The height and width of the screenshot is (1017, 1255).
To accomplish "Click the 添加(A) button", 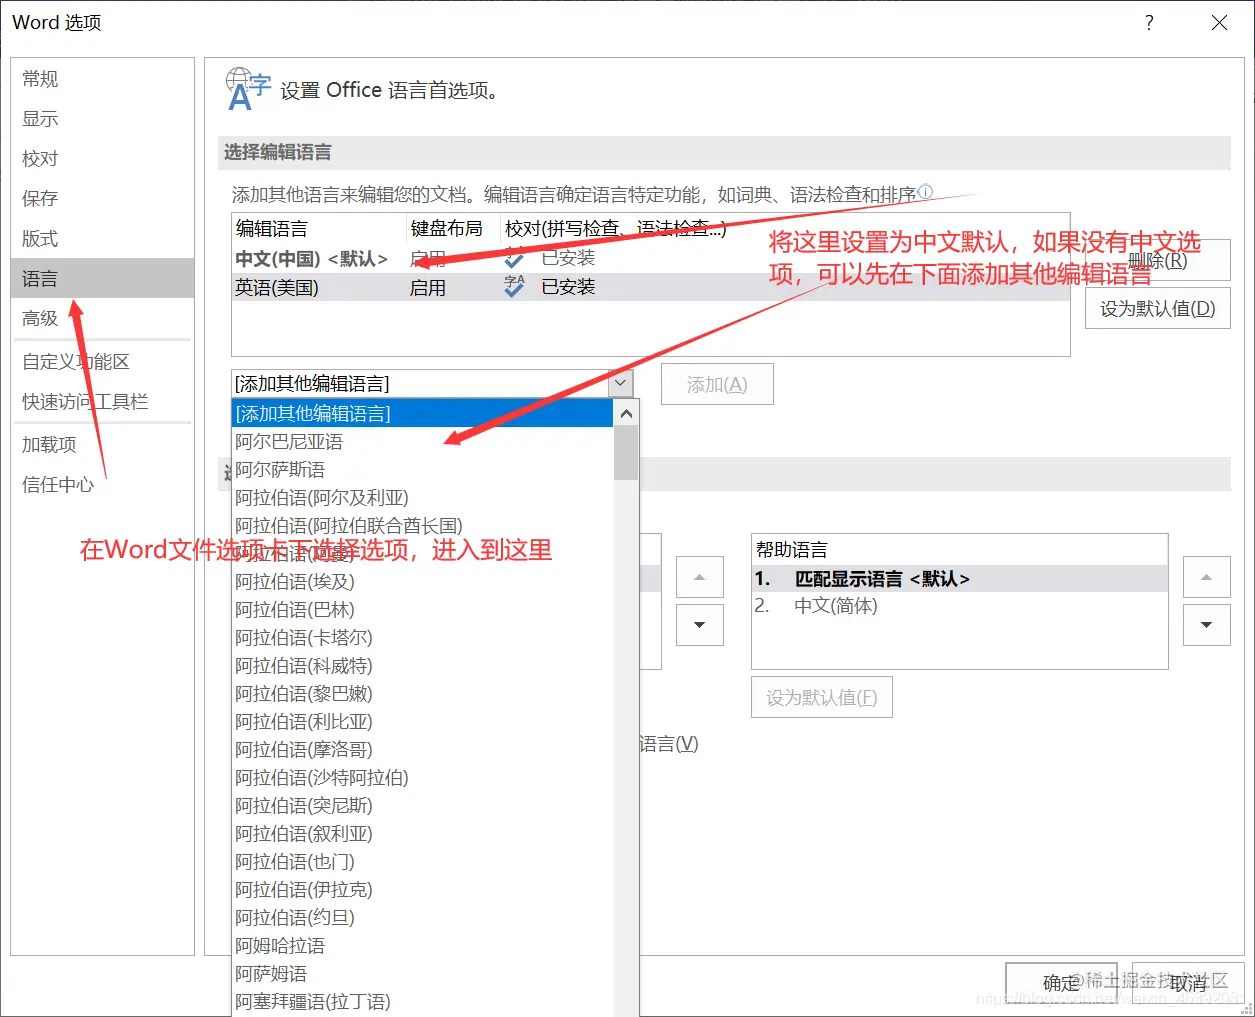I will [x=716, y=383].
